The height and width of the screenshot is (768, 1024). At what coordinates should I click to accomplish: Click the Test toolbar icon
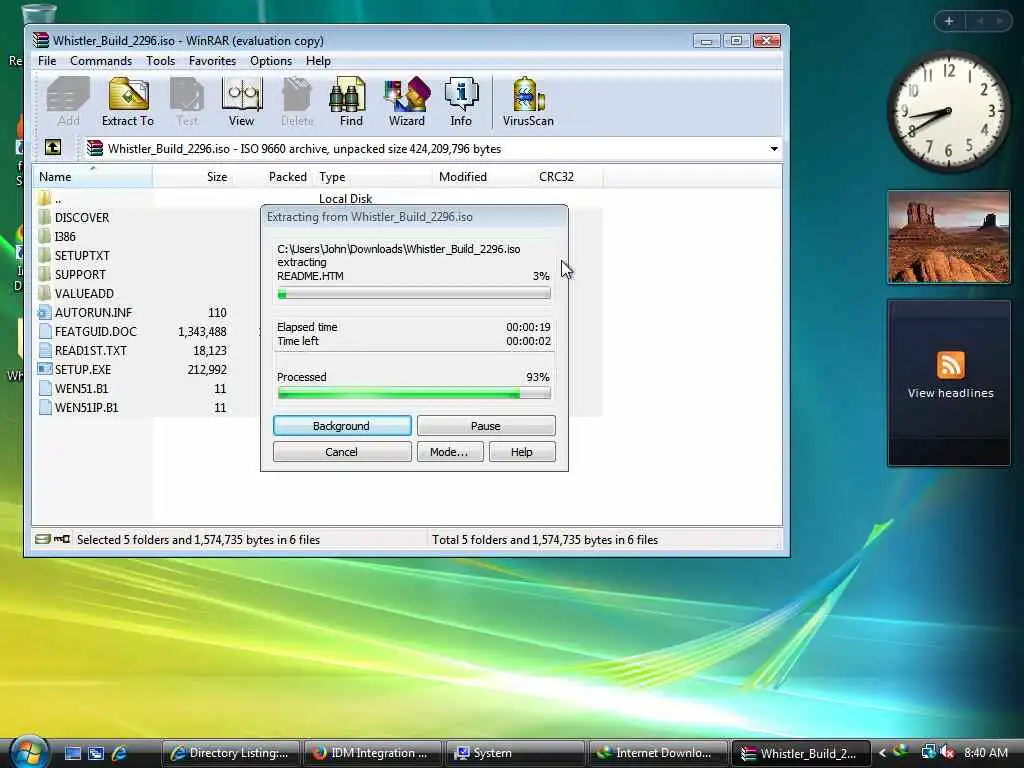[x=187, y=101]
